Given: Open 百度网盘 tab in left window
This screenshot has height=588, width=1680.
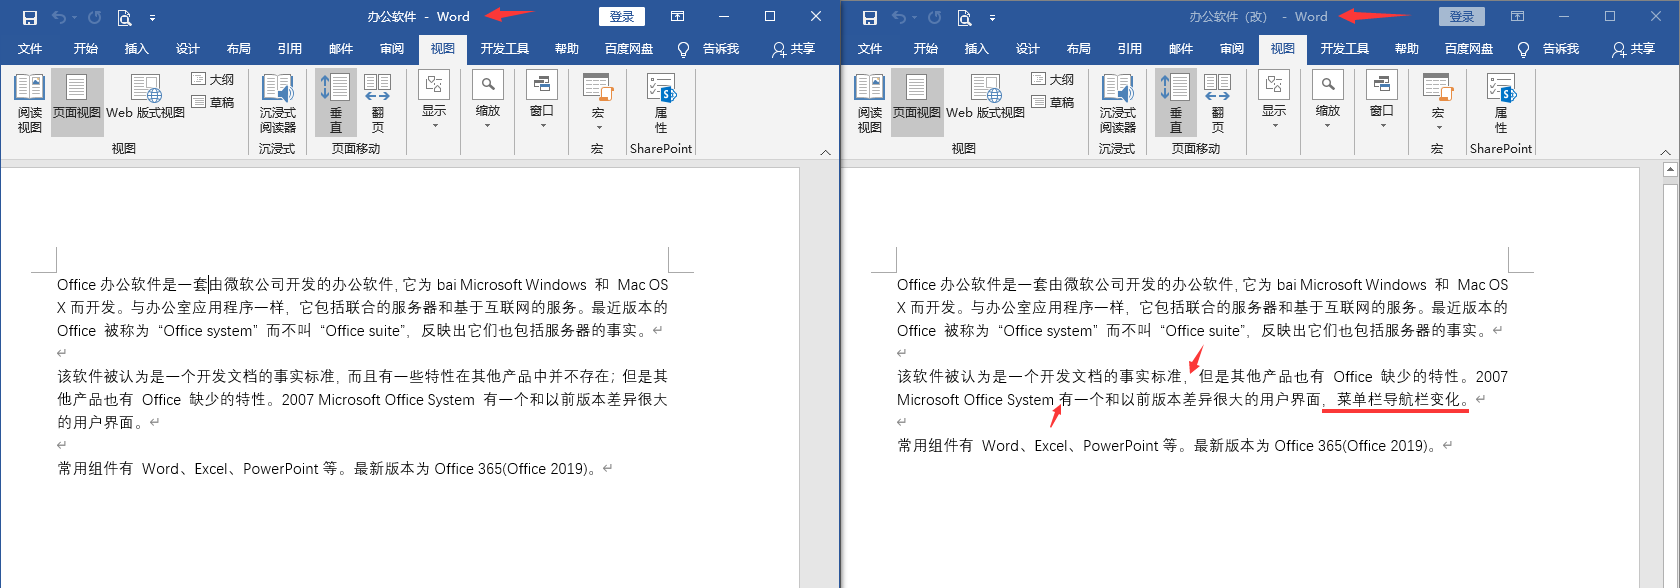Looking at the screenshot, I should click(x=628, y=48).
